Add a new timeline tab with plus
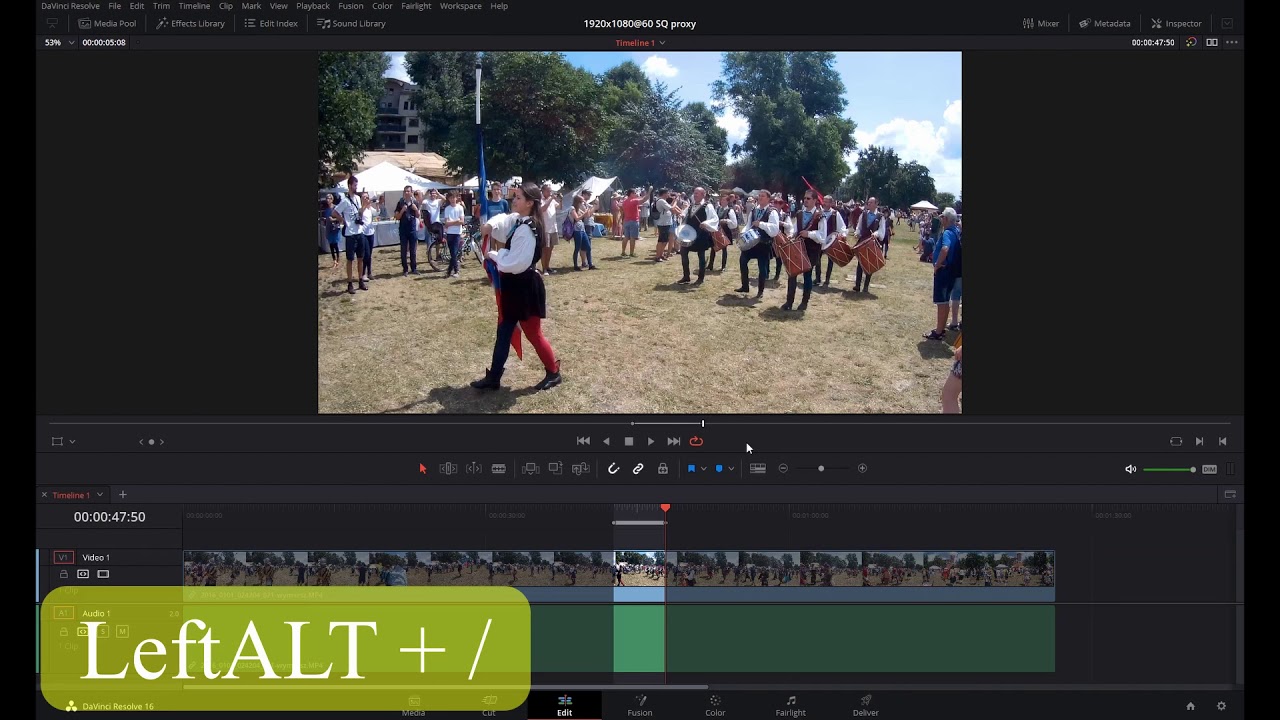The width and height of the screenshot is (1280, 720). pyautogui.click(x=123, y=495)
